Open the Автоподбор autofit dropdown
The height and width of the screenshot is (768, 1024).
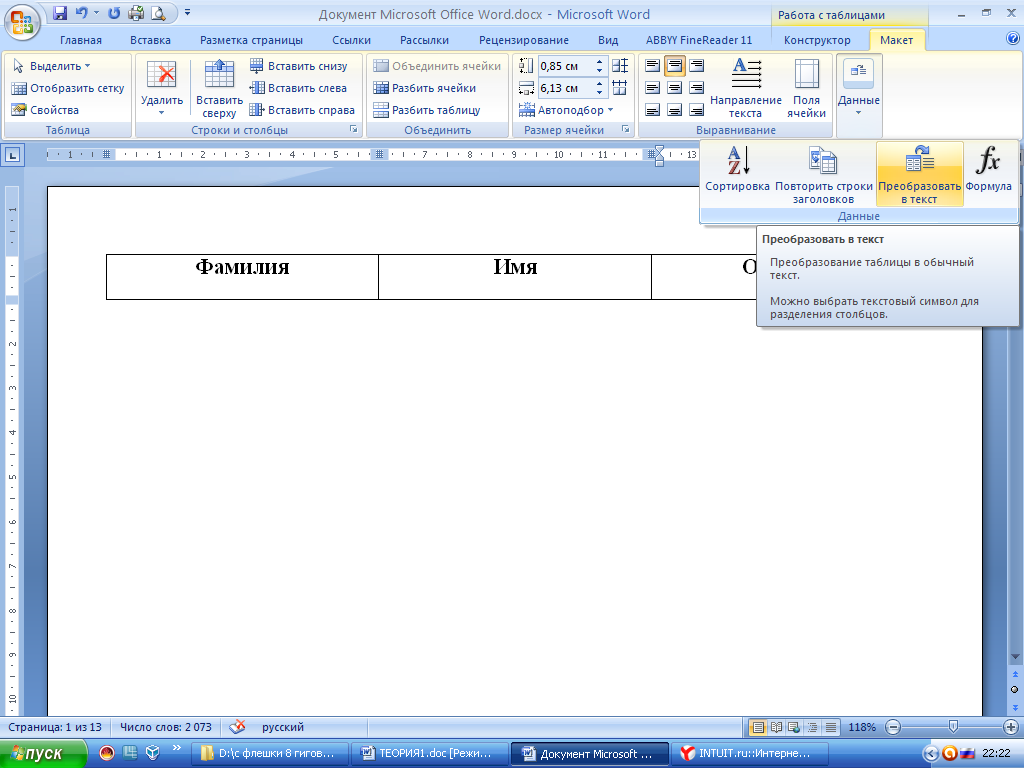click(566, 110)
